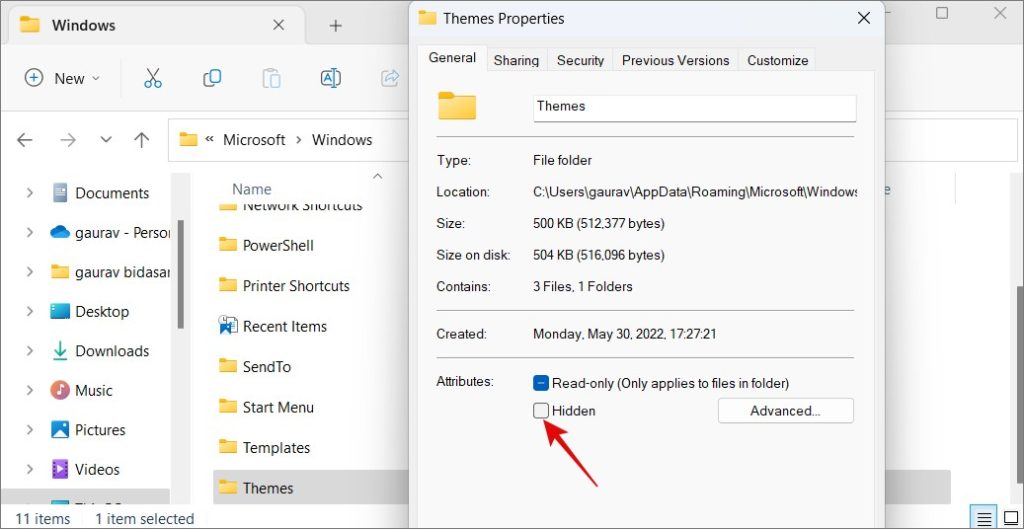The height and width of the screenshot is (529, 1024).
Task: Select gaurav bidasaria folder in sidebar
Action: point(110,272)
